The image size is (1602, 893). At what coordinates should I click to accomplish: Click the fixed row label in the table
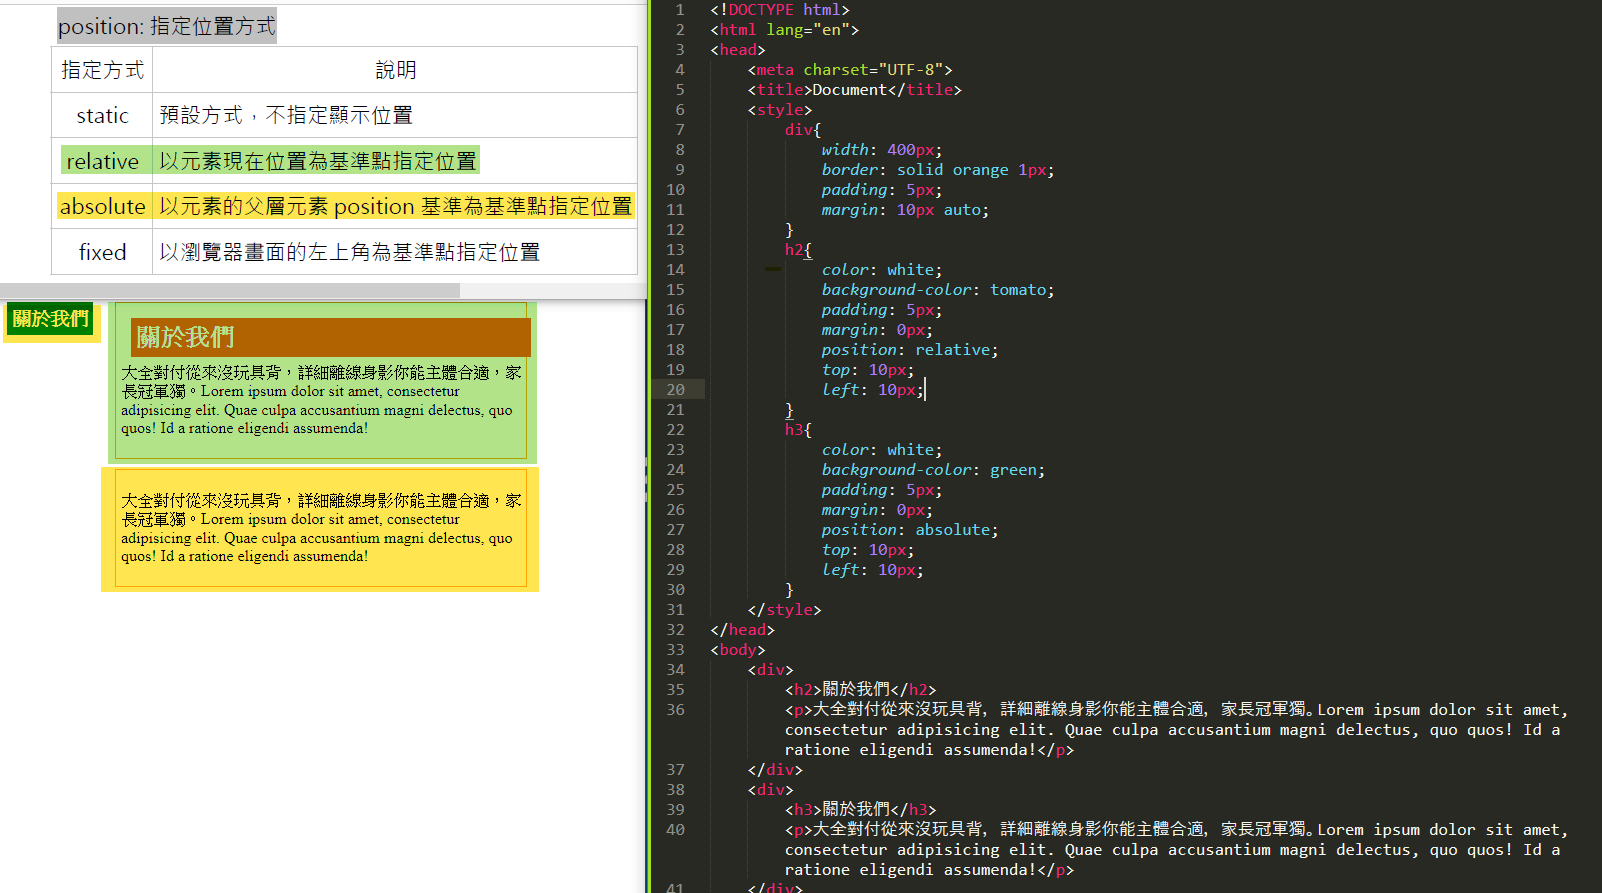coord(102,253)
